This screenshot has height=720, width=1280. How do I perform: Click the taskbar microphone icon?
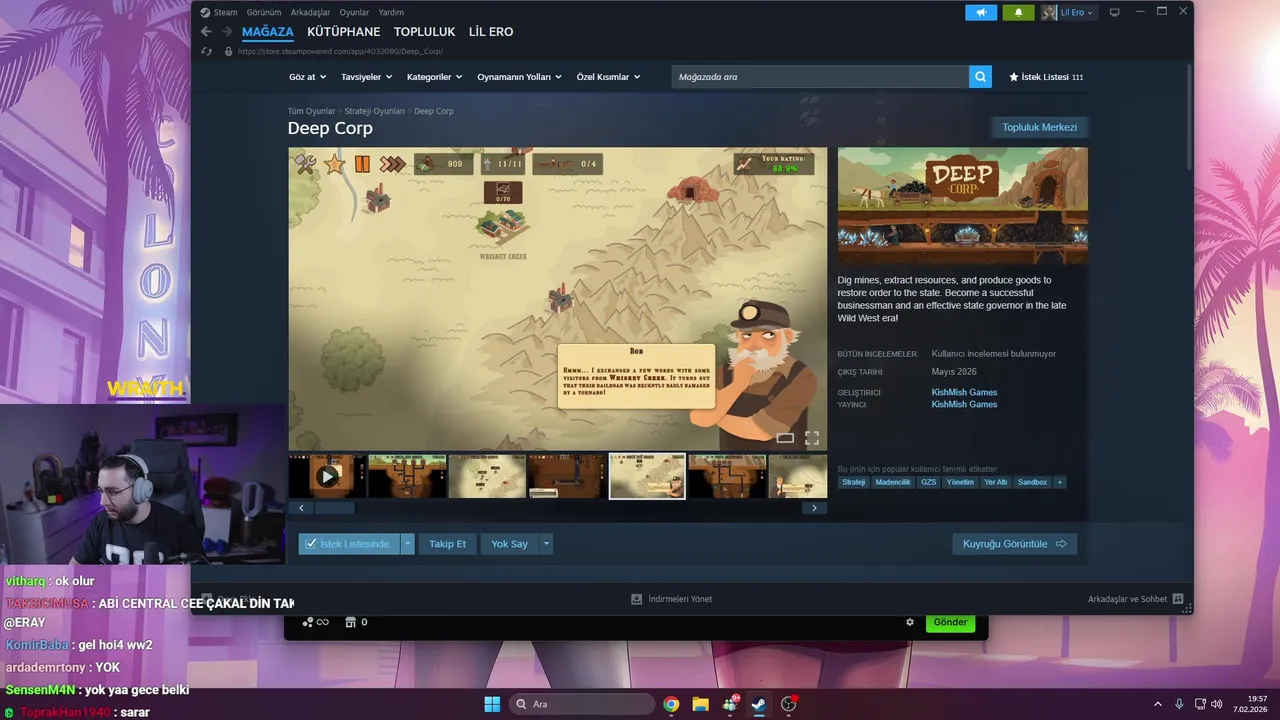point(1179,704)
